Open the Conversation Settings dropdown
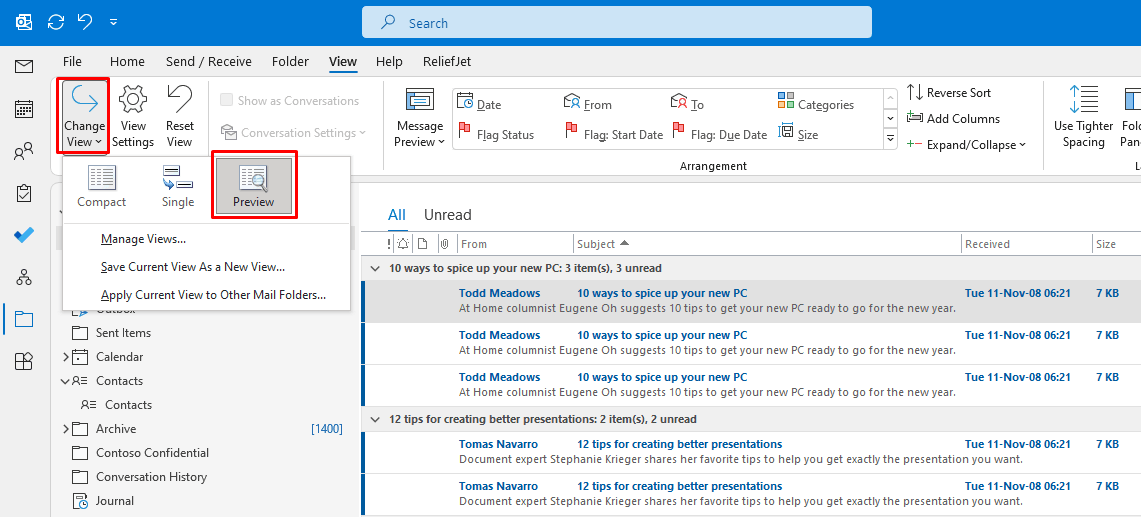This screenshot has width=1141, height=517. [x=293, y=133]
